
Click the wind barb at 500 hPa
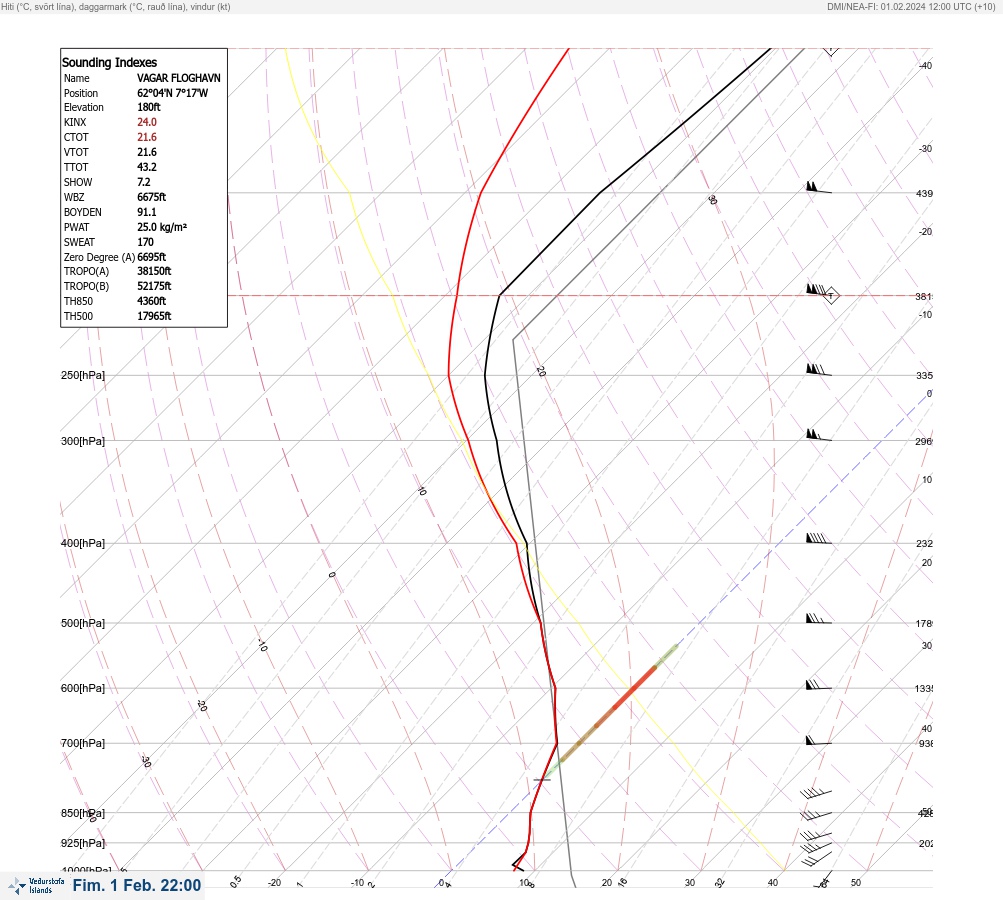818,619
